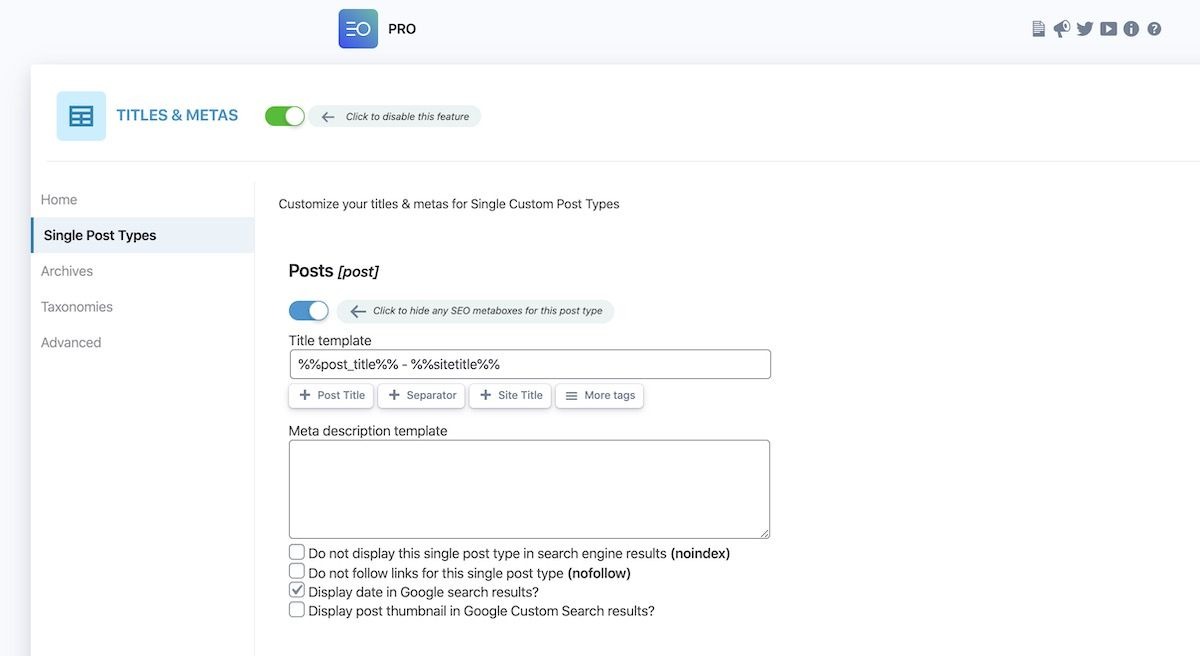1200x656 pixels.
Task: Check the noindex checkbox
Action: click(x=297, y=552)
